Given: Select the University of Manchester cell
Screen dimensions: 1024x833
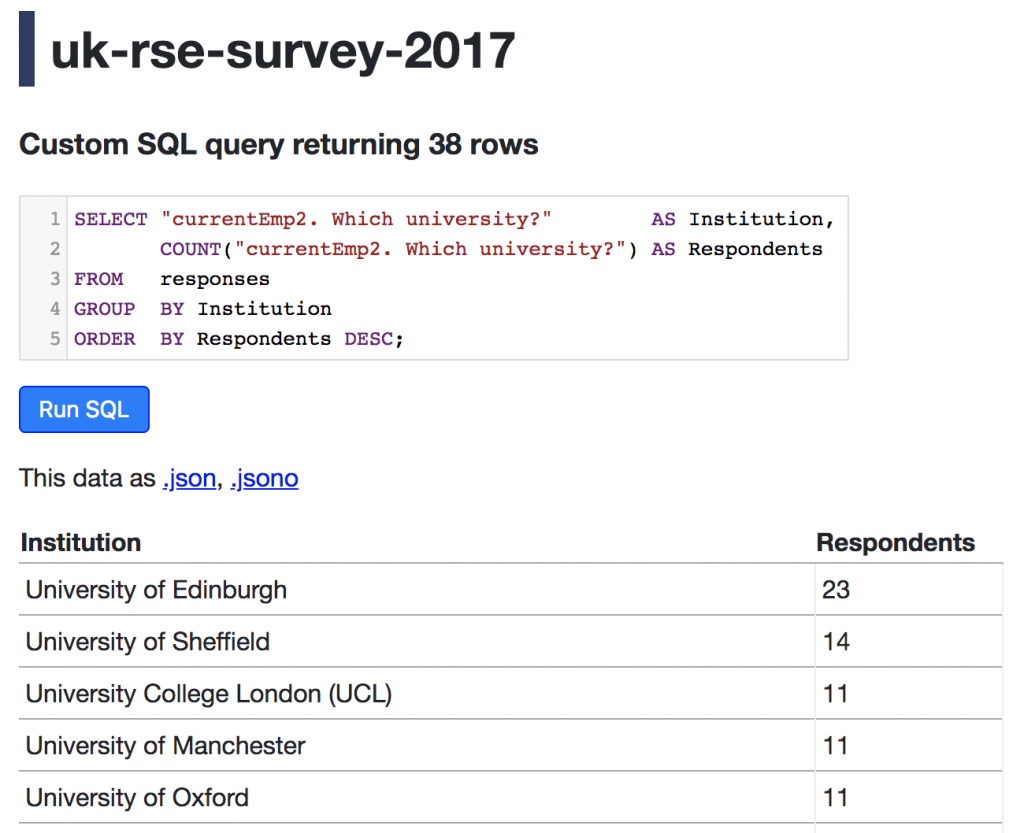Looking at the screenshot, I should pyautogui.click(x=165, y=746).
